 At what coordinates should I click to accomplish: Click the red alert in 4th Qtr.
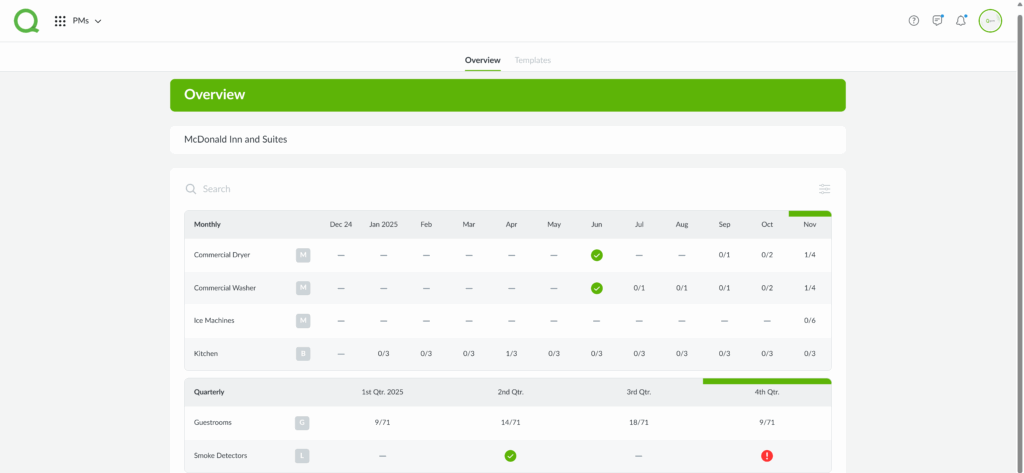pos(767,456)
